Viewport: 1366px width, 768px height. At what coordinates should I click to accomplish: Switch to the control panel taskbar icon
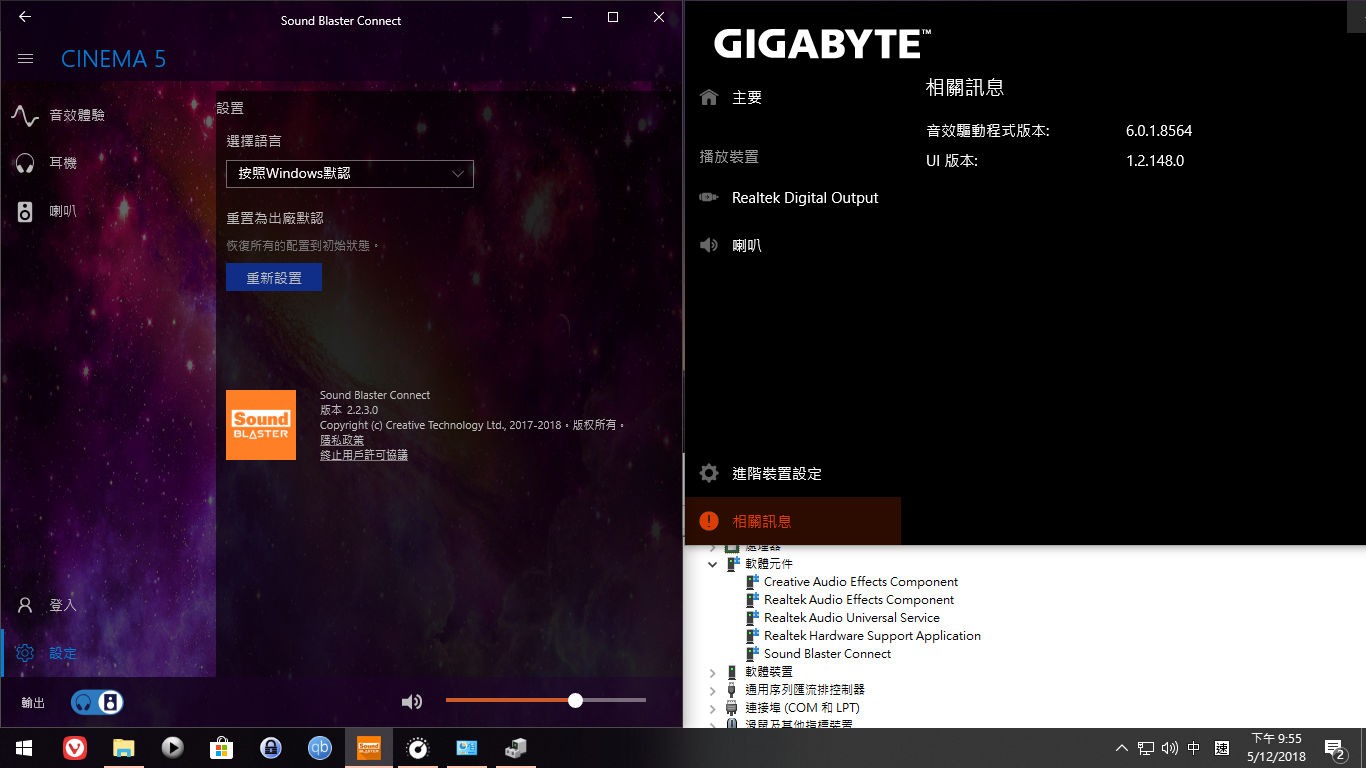[467, 748]
